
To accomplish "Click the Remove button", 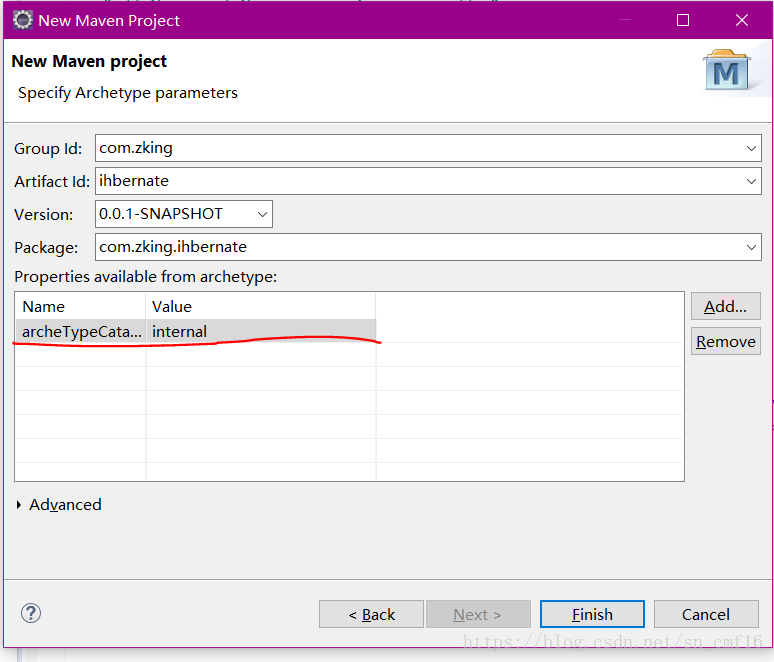I will pos(725,341).
